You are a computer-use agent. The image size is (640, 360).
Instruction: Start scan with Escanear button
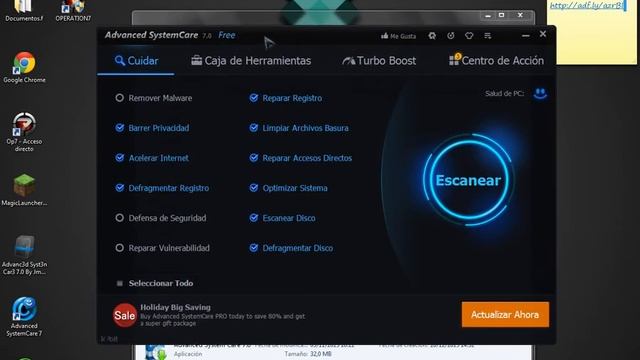click(468, 180)
